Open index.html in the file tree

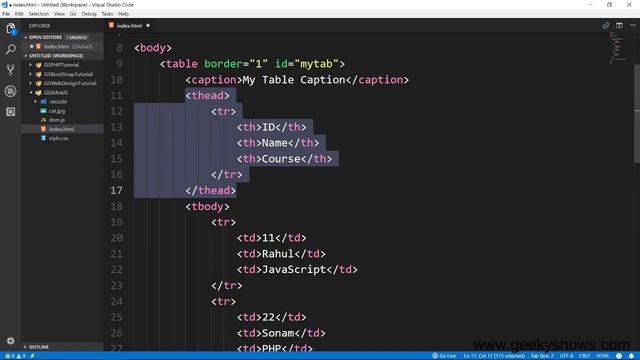point(62,129)
